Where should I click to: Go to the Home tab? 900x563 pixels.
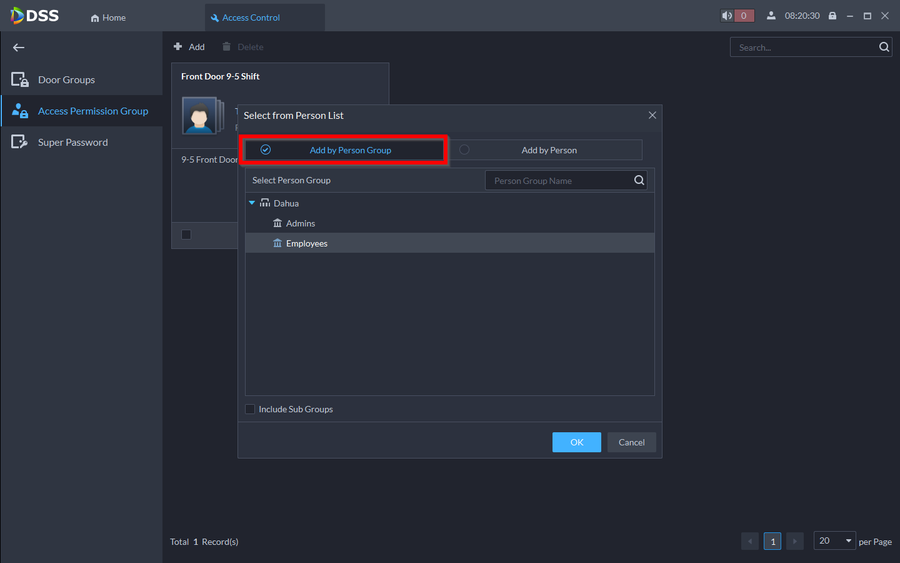pyautogui.click(x=108, y=18)
